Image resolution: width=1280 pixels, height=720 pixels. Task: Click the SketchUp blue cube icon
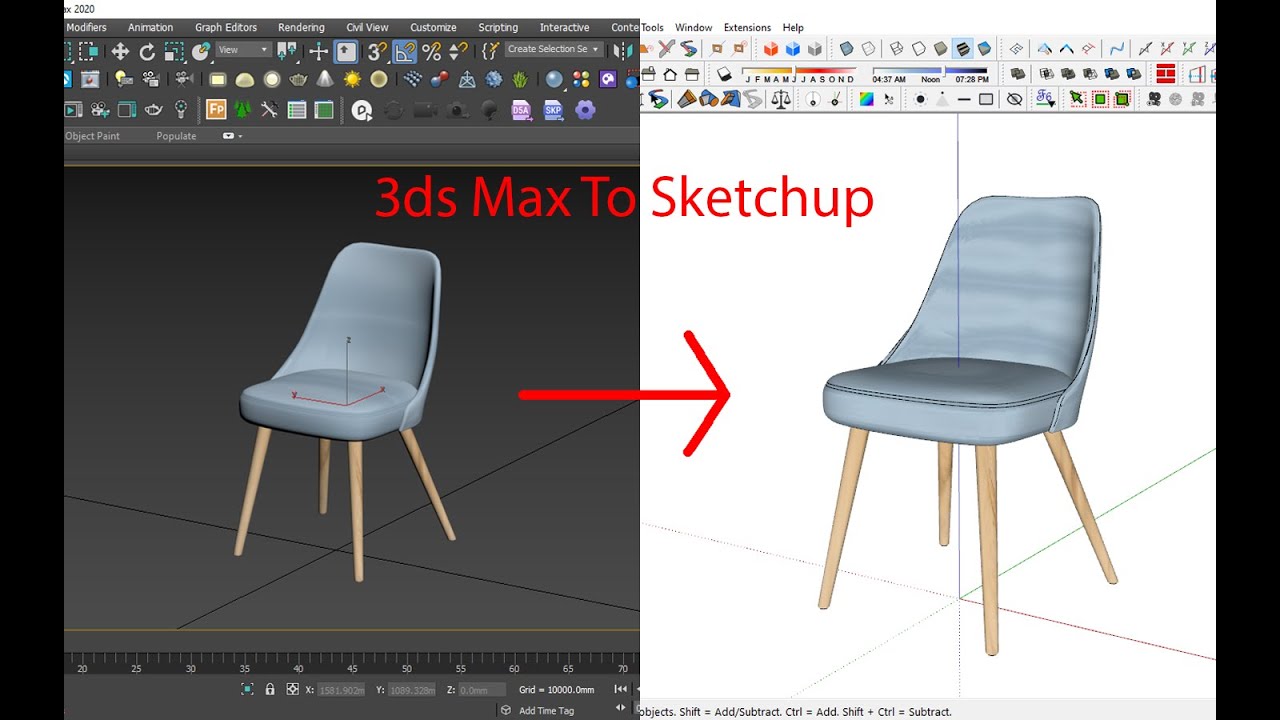pos(793,48)
